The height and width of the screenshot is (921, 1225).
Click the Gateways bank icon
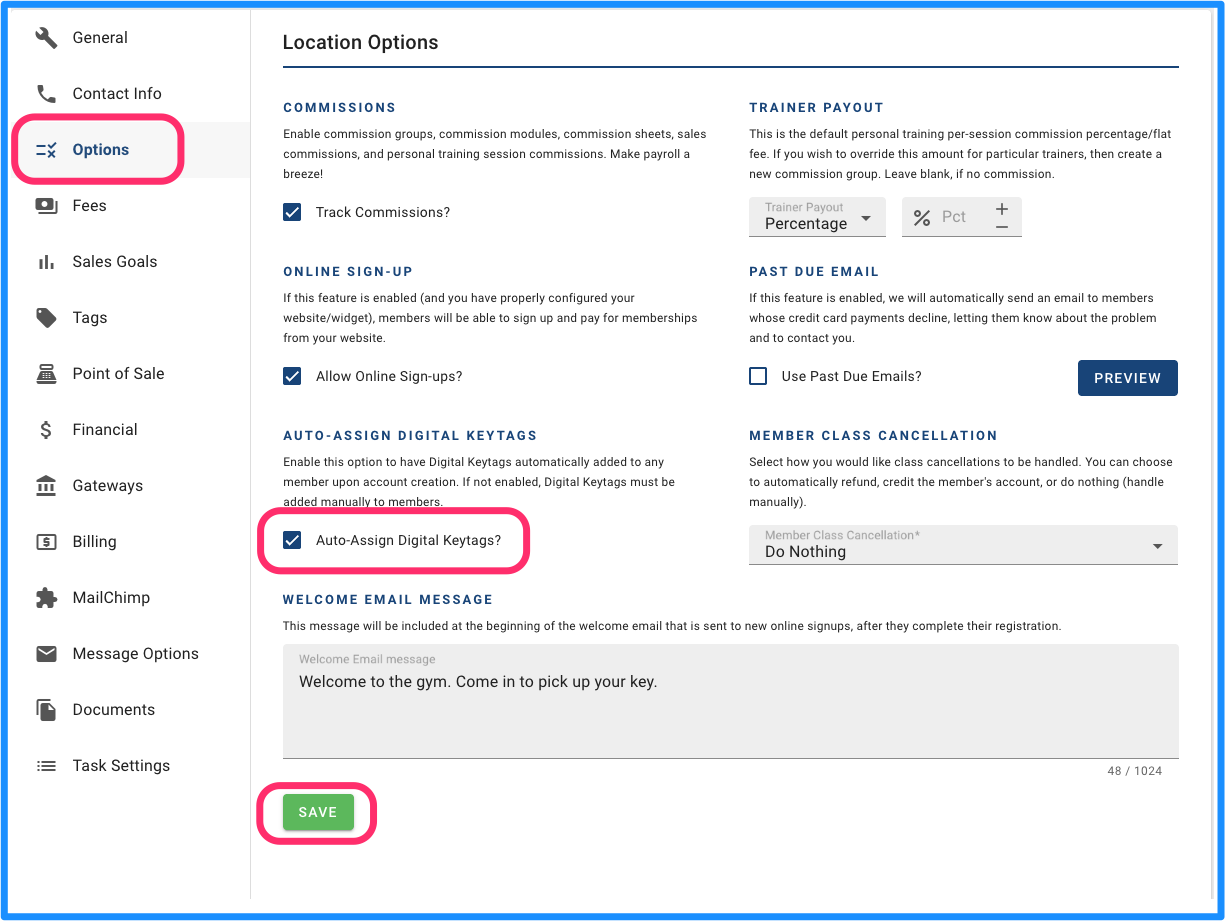(46, 486)
